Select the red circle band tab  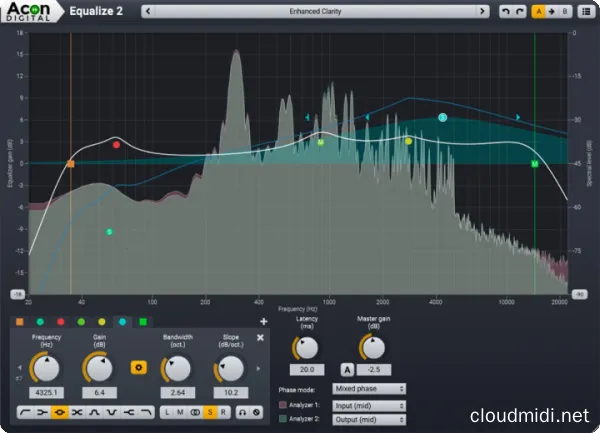coord(60,322)
